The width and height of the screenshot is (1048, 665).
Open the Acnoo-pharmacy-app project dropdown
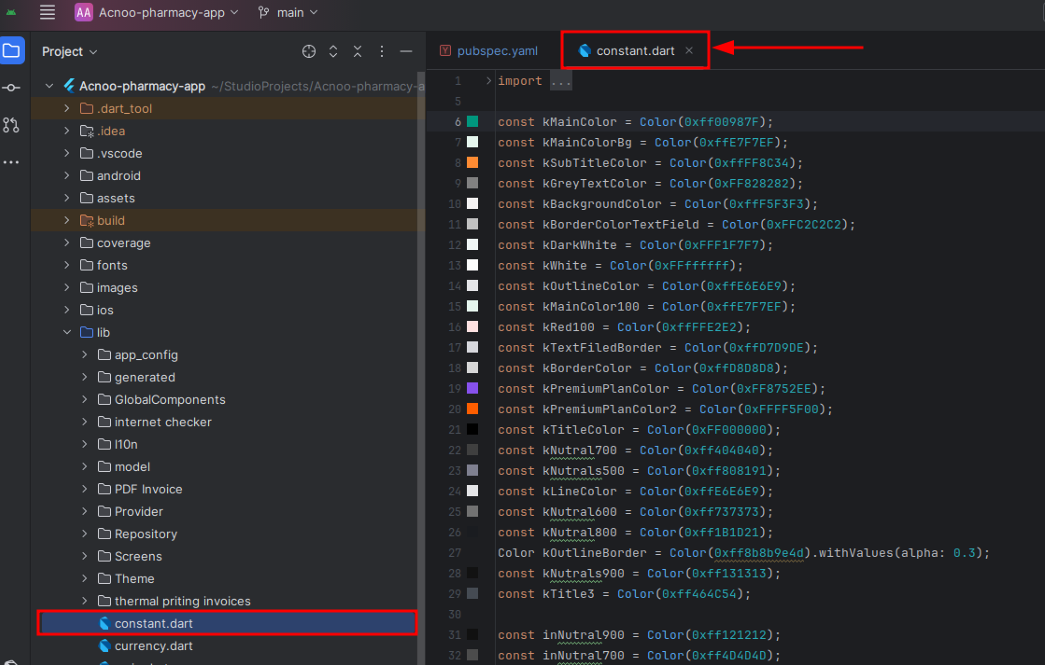pyautogui.click(x=157, y=12)
